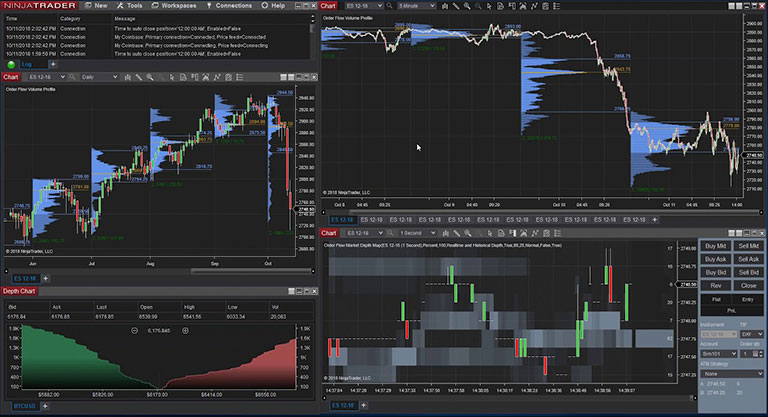This screenshot has width=768, height=417.
Task: Click zoom in icon on Daily chart
Action: (x=150, y=77)
